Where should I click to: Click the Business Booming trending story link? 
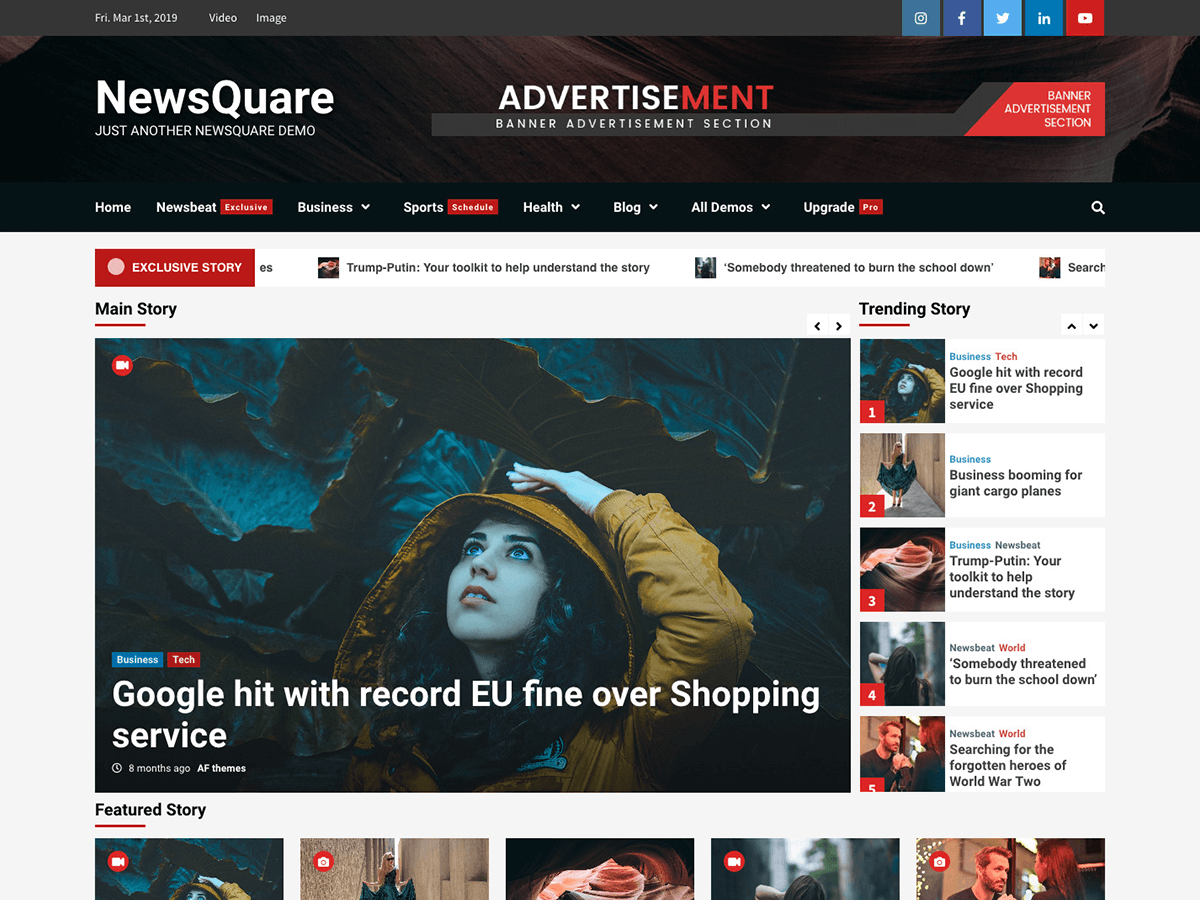coord(1016,483)
